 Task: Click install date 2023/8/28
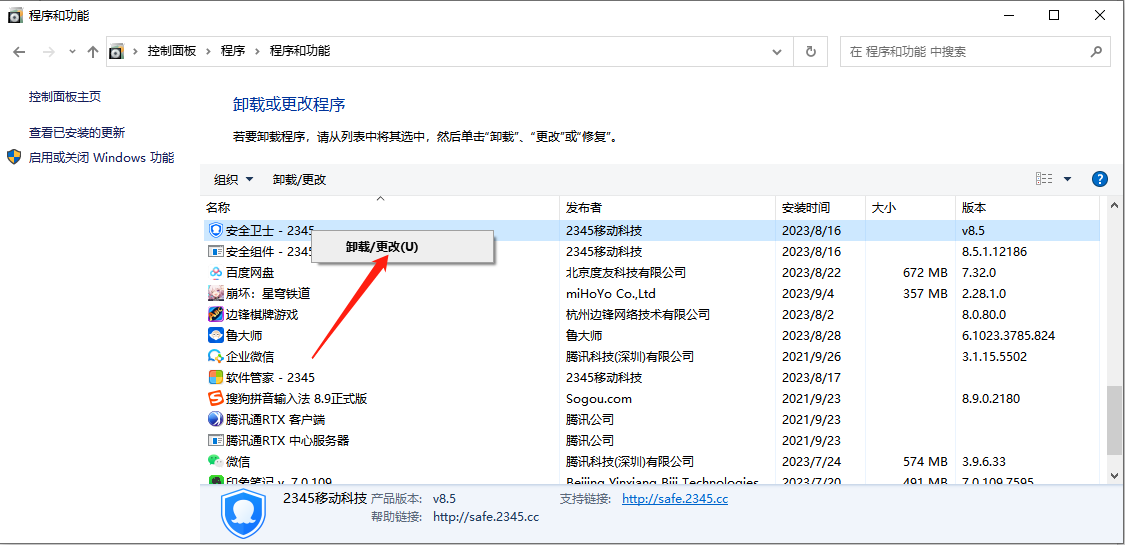coord(811,335)
